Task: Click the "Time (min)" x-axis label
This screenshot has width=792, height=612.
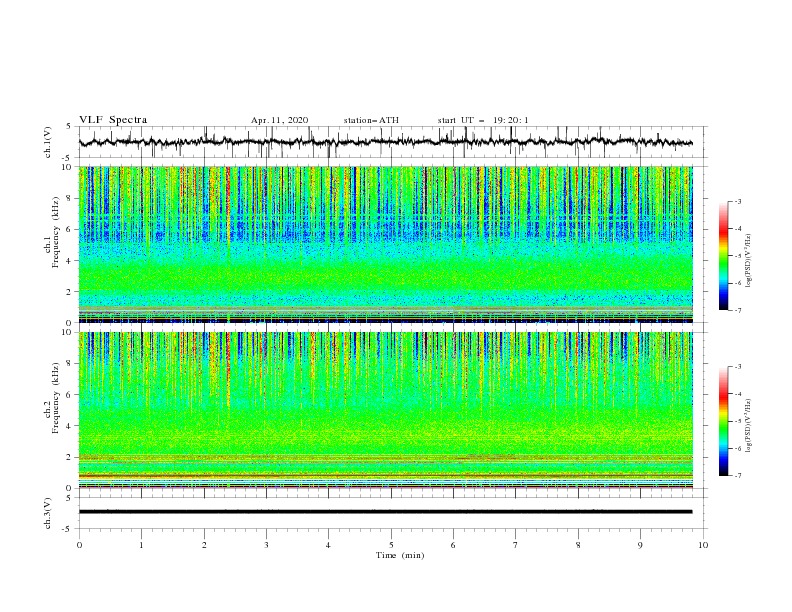Action: [x=400, y=555]
